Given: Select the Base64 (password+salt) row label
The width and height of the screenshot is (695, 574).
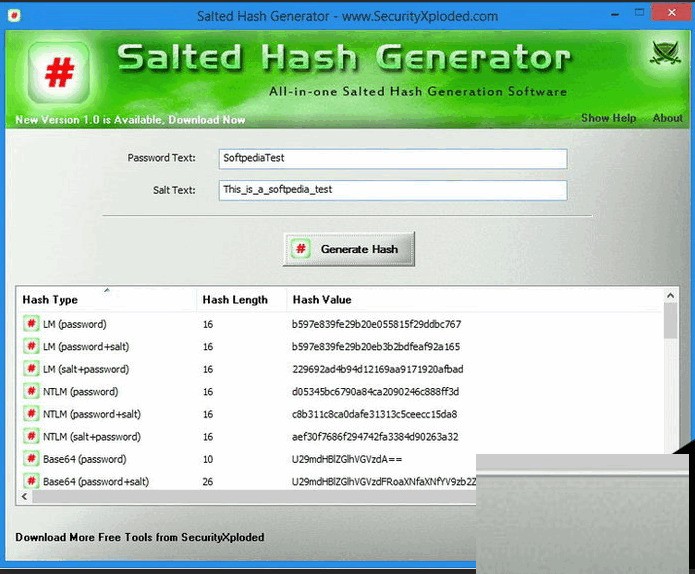Looking at the screenshot, I should point(96,482).
